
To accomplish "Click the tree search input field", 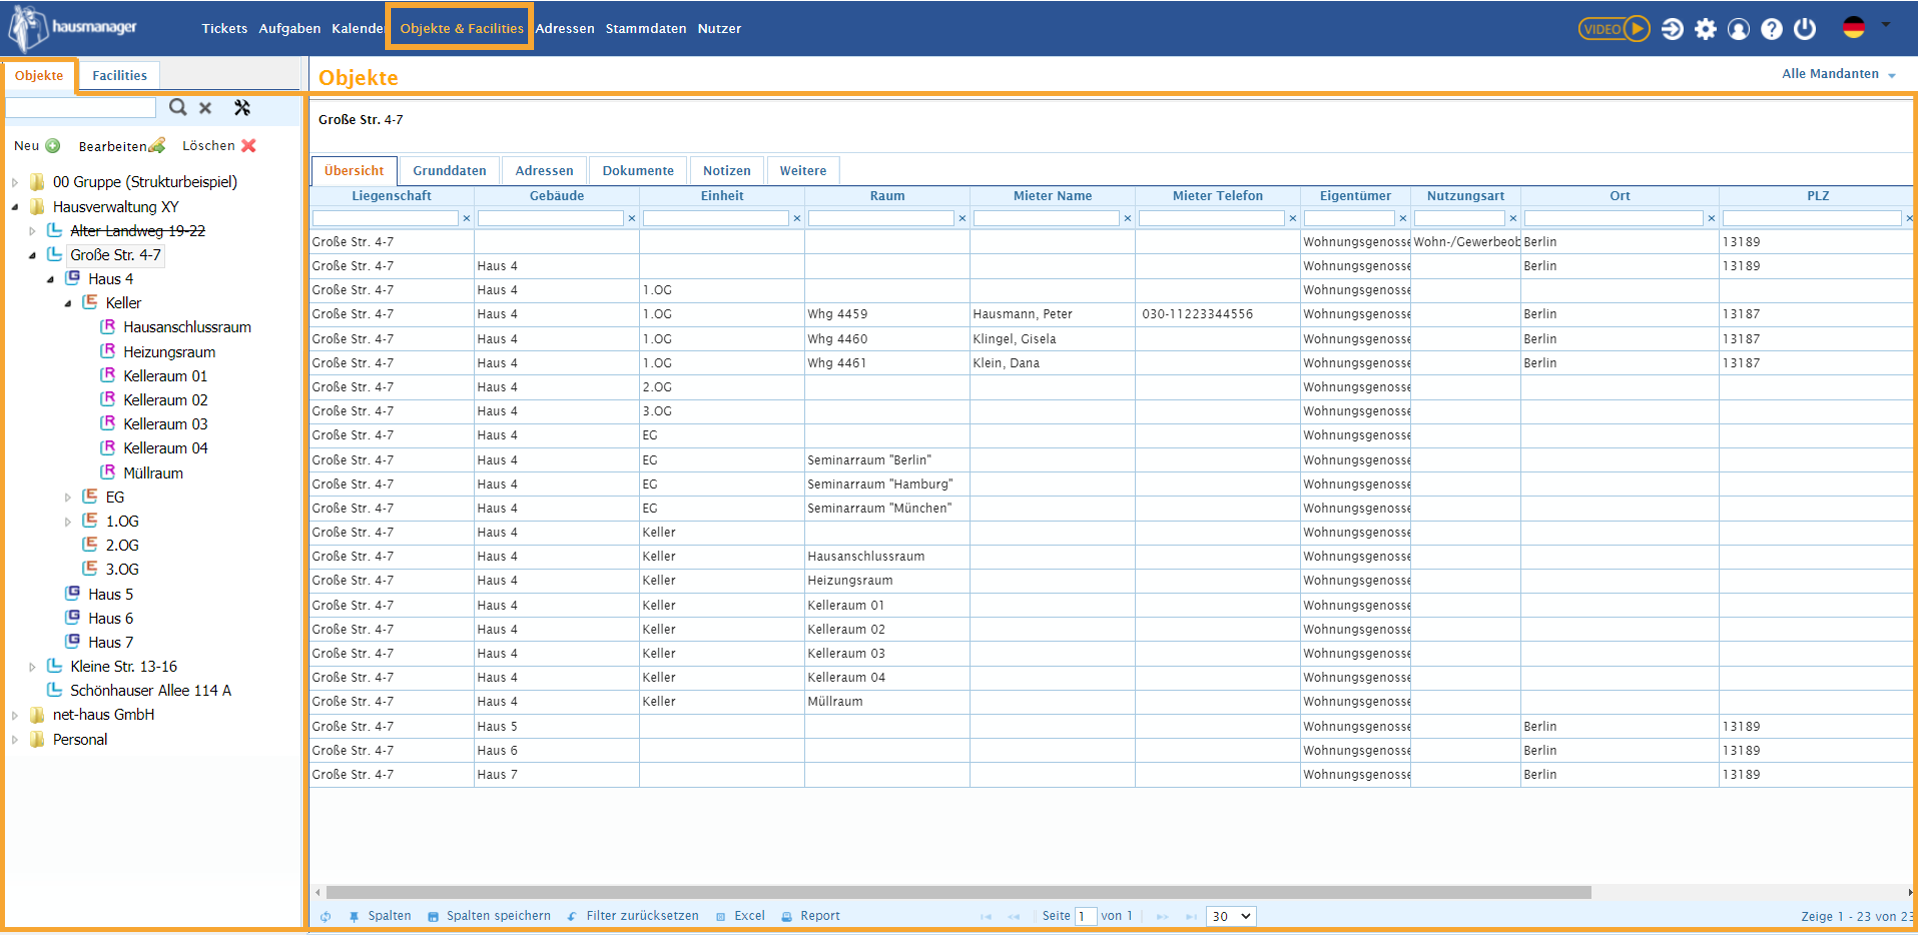I will click(81, 108).
